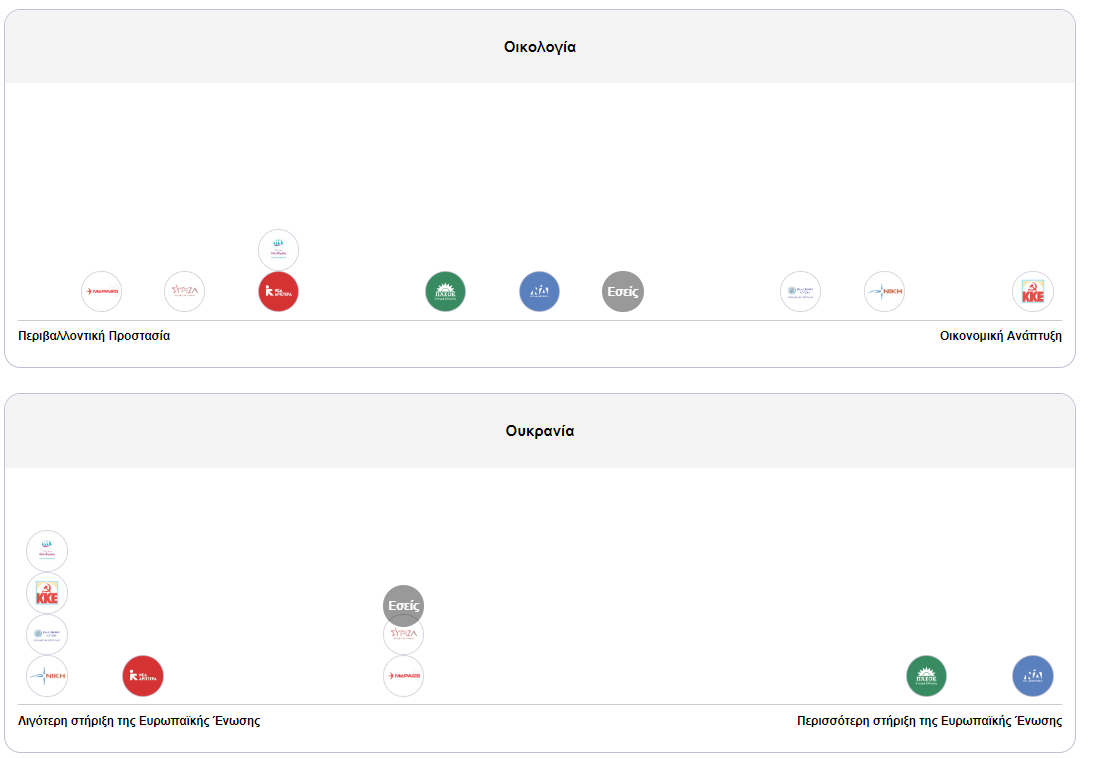This screenshot has height=758, width=1095.
Task: Click the Οικολογία section header
Action: (540, 47)
